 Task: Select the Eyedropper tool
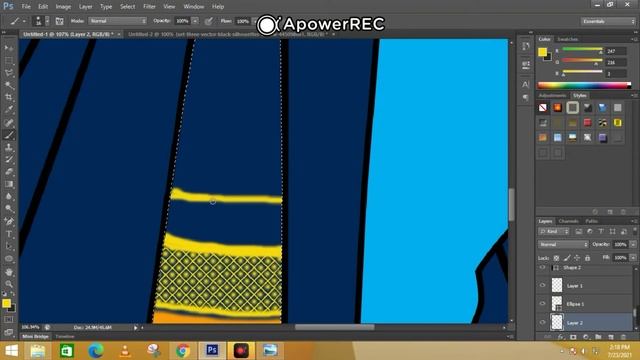9,109
